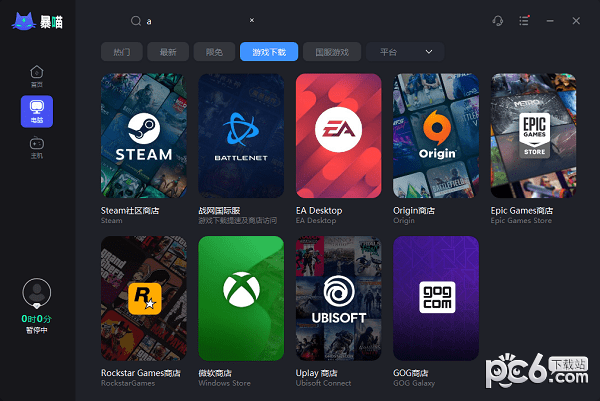Viewport: 600px width, 401px height.
Task: Focus the search input field
Action: pos(195,21)
